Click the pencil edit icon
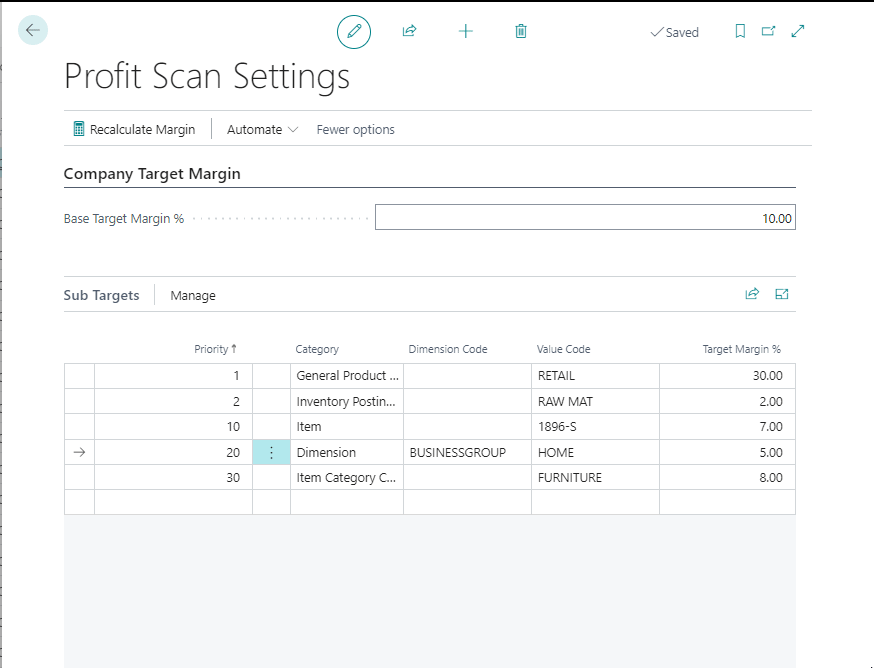 pos(353,32)
